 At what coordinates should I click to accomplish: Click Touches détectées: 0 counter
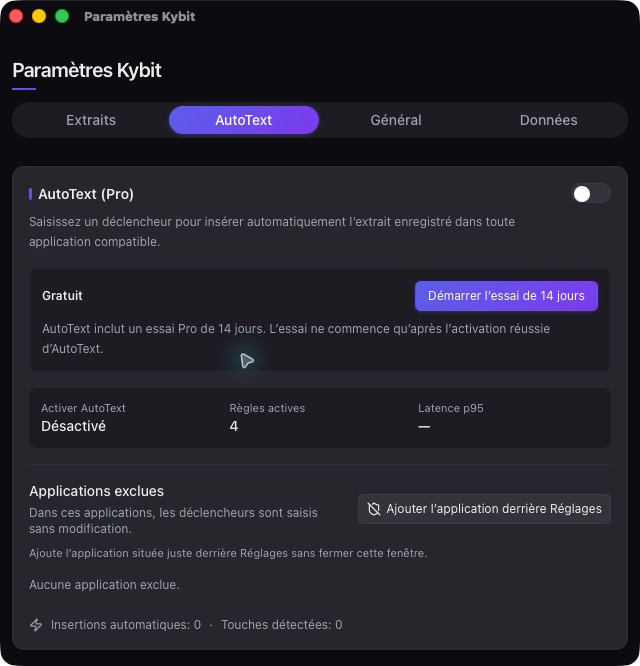tap(282, 625)
